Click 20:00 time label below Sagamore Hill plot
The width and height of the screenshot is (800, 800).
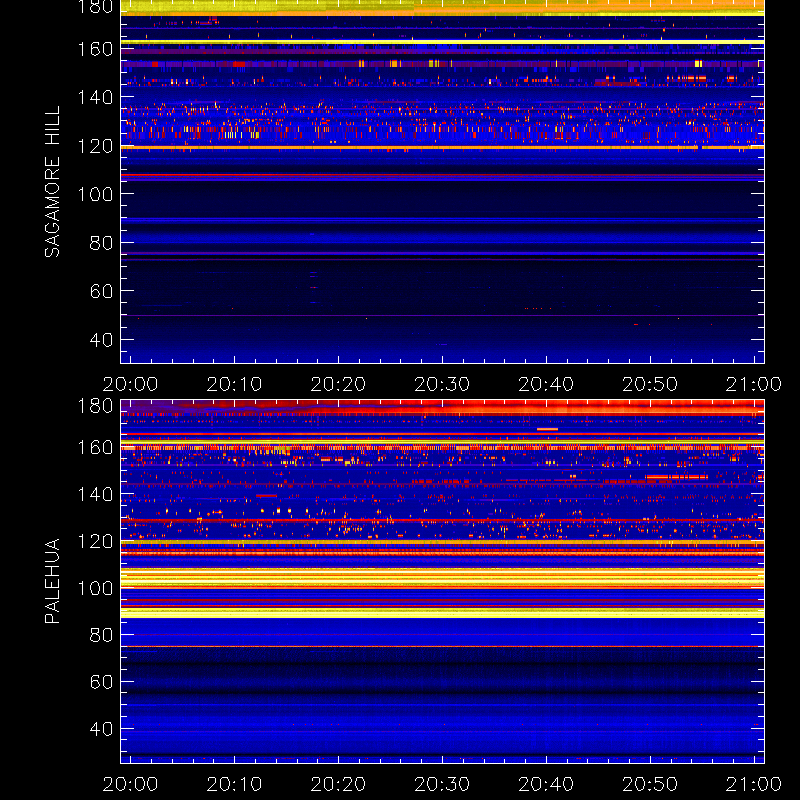click(130, 384)
